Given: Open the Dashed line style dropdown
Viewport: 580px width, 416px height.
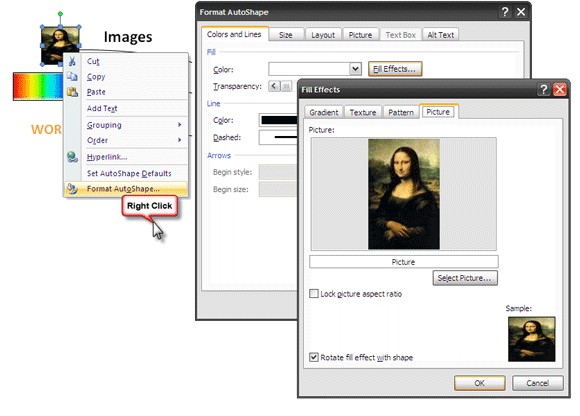Looking at the screenshot, I should point(279,137).
